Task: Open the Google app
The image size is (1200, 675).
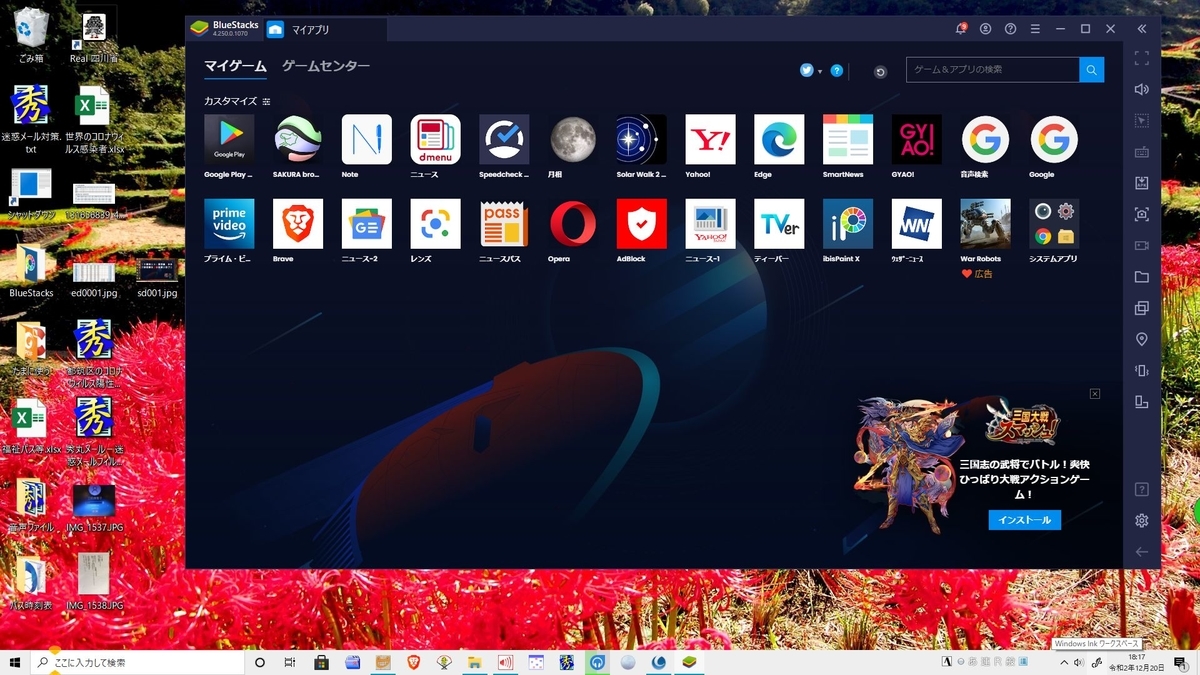Action: (x=1054, y=139)
